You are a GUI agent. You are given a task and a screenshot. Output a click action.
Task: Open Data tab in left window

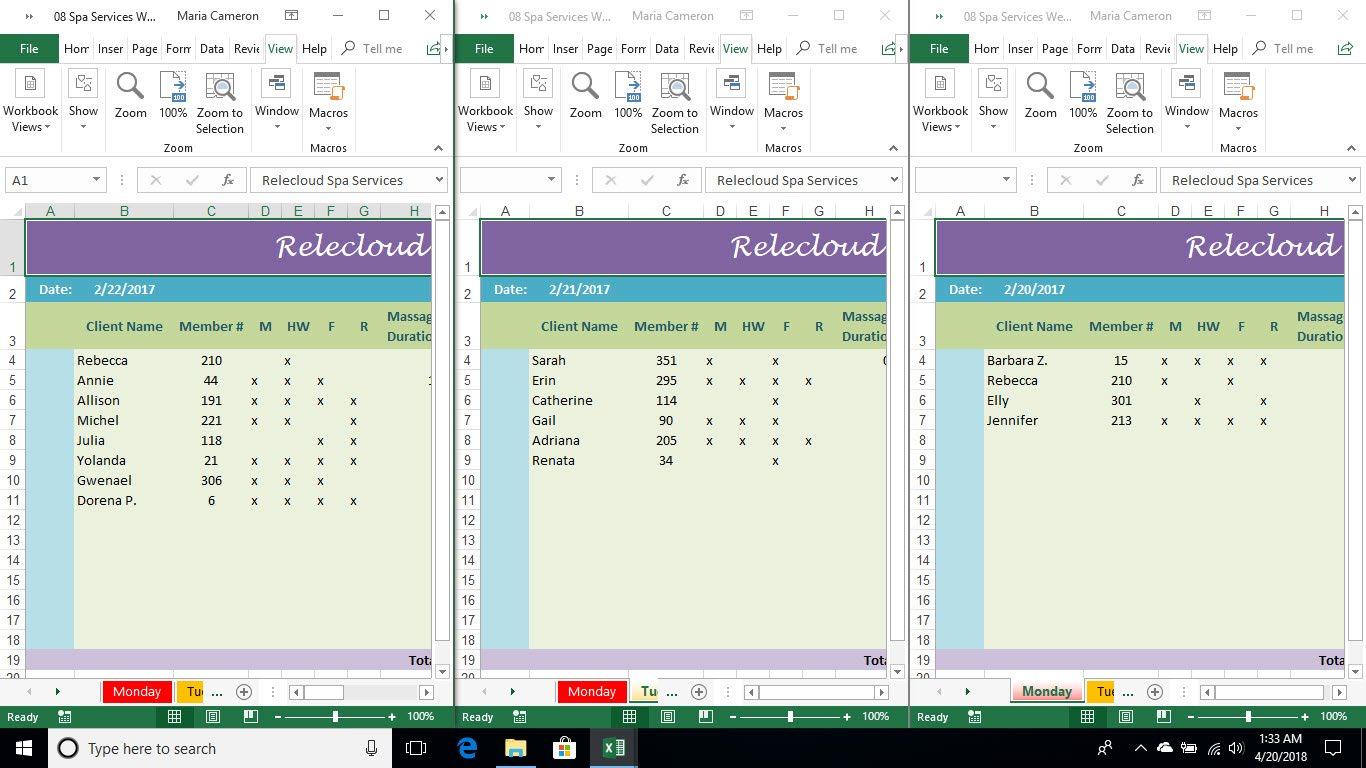tap(211, 48)
